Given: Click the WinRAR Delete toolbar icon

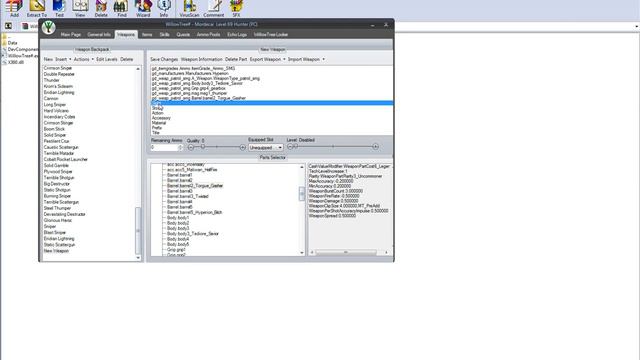Looking at the screenshot, I should click(101, 7).
